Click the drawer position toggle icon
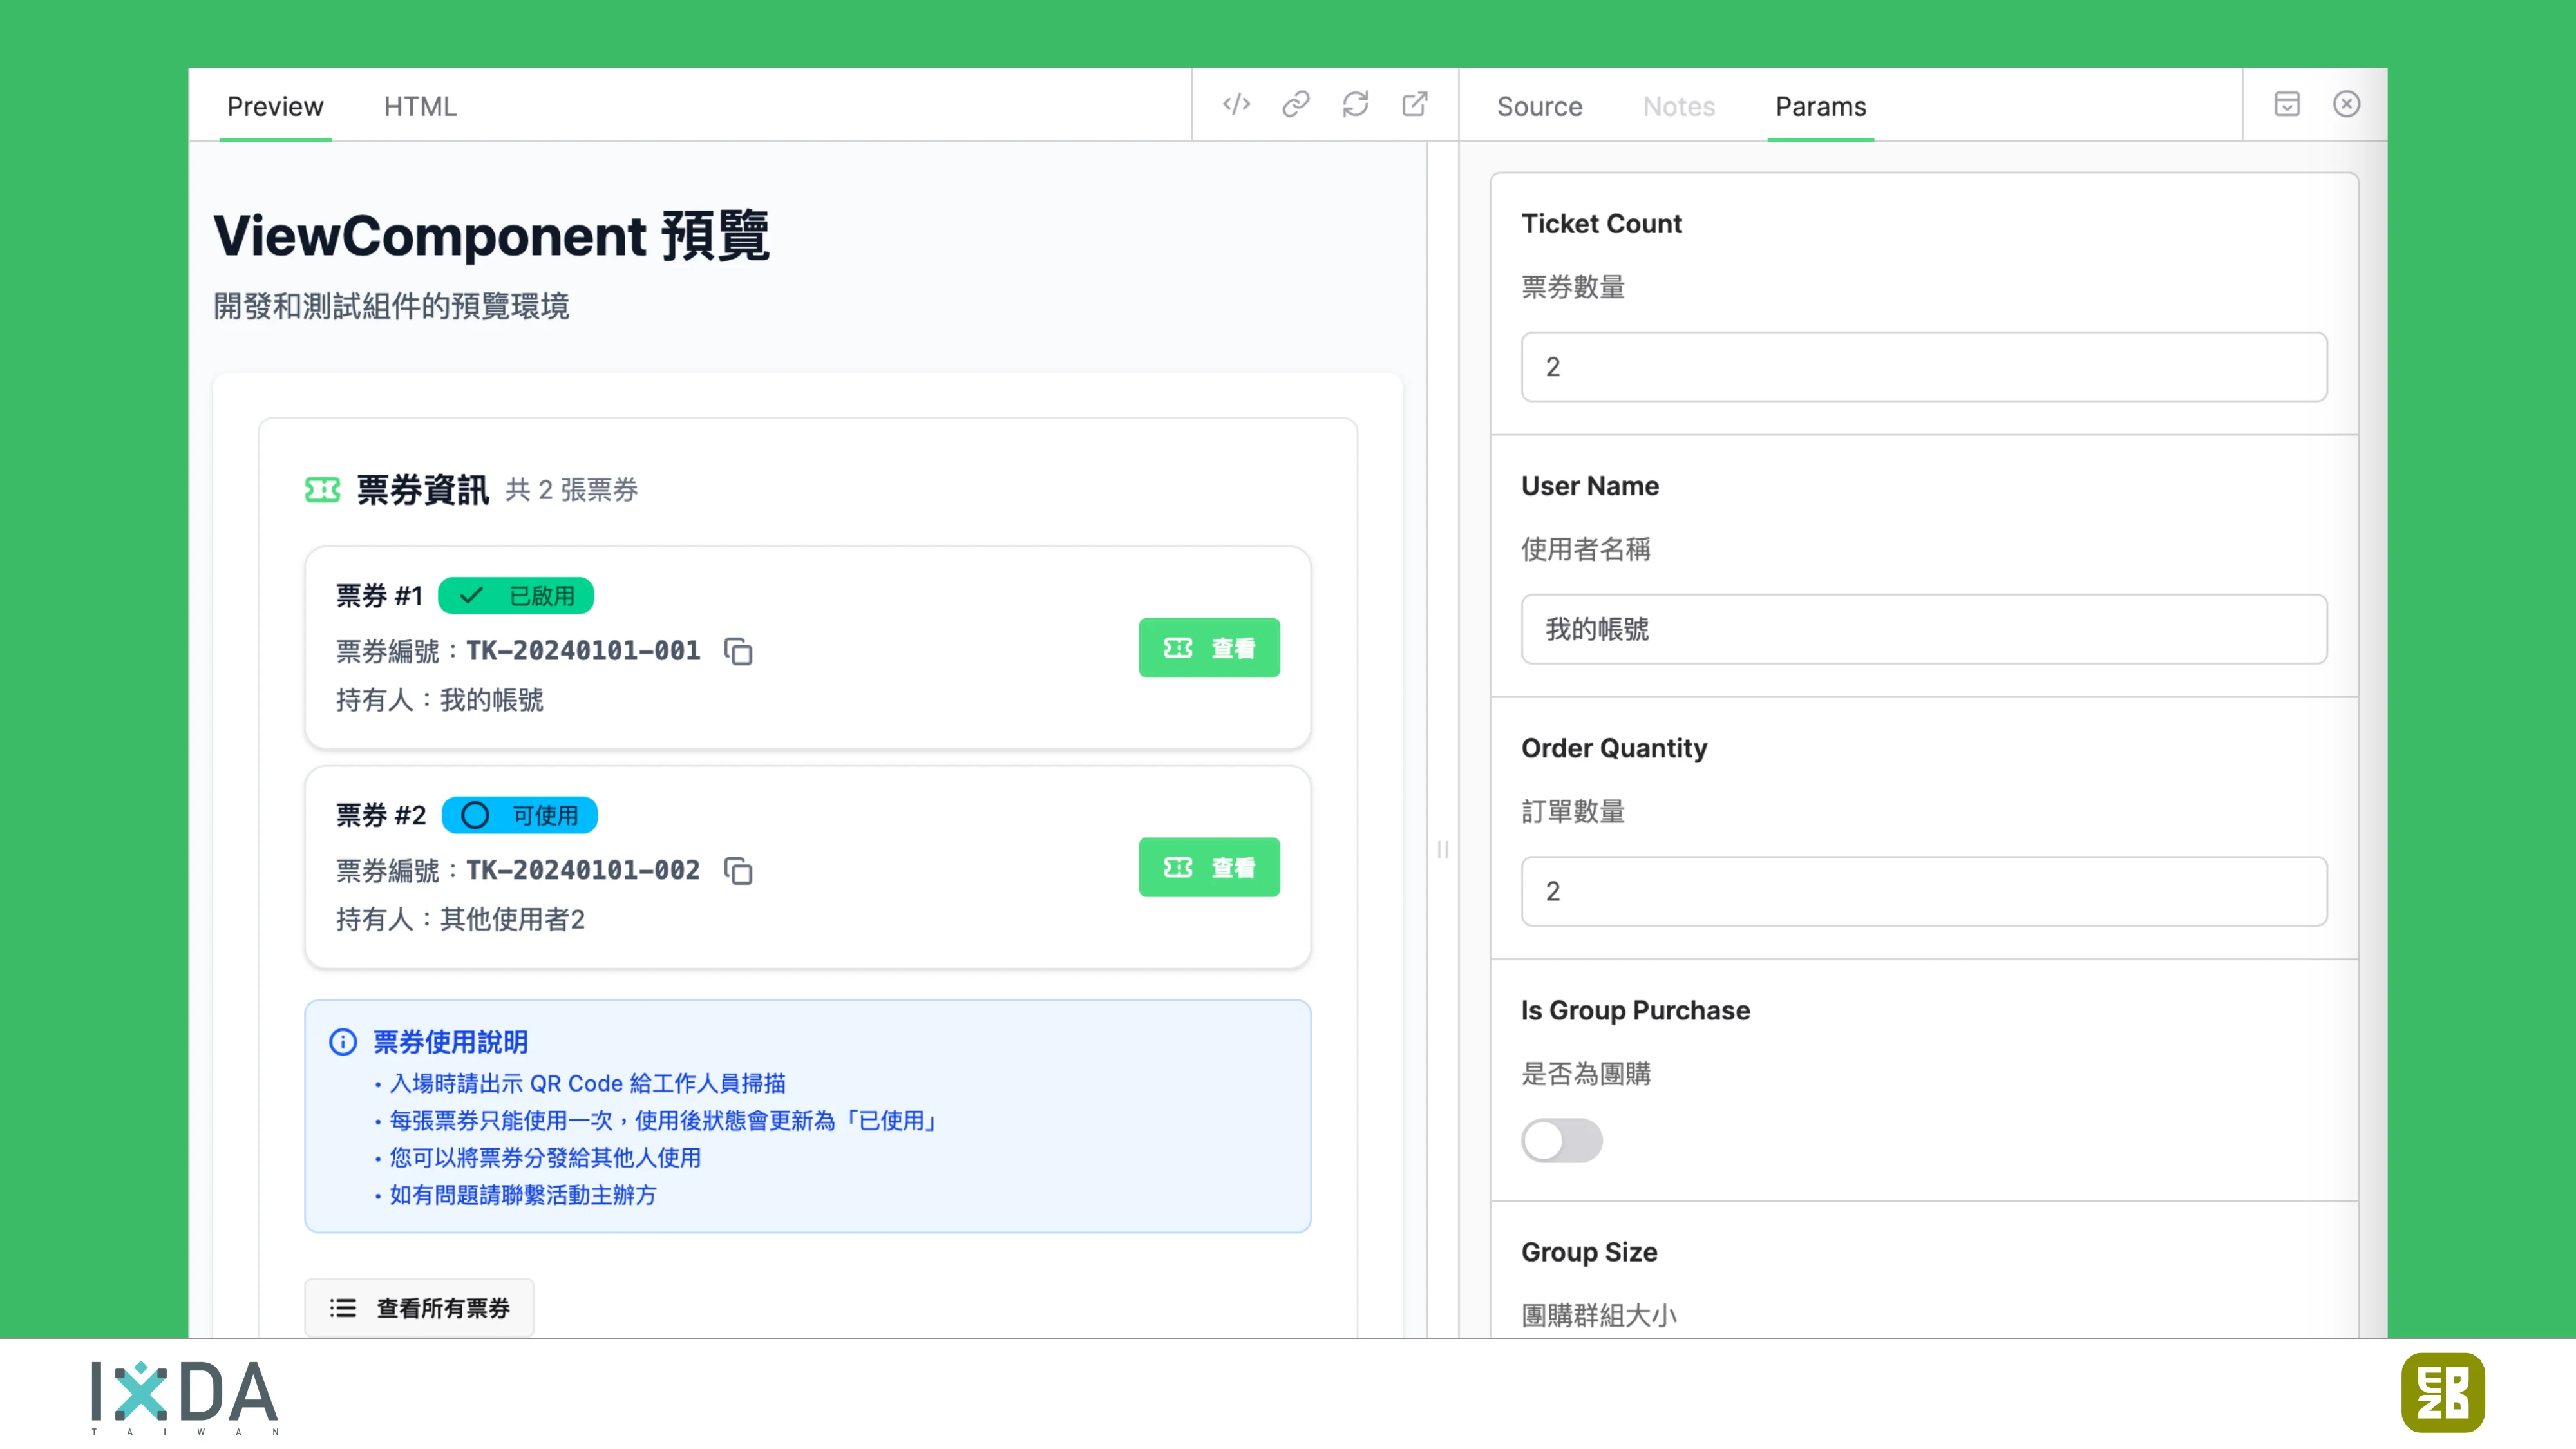2576x1449 pixels. click(x=2287, y=104)
